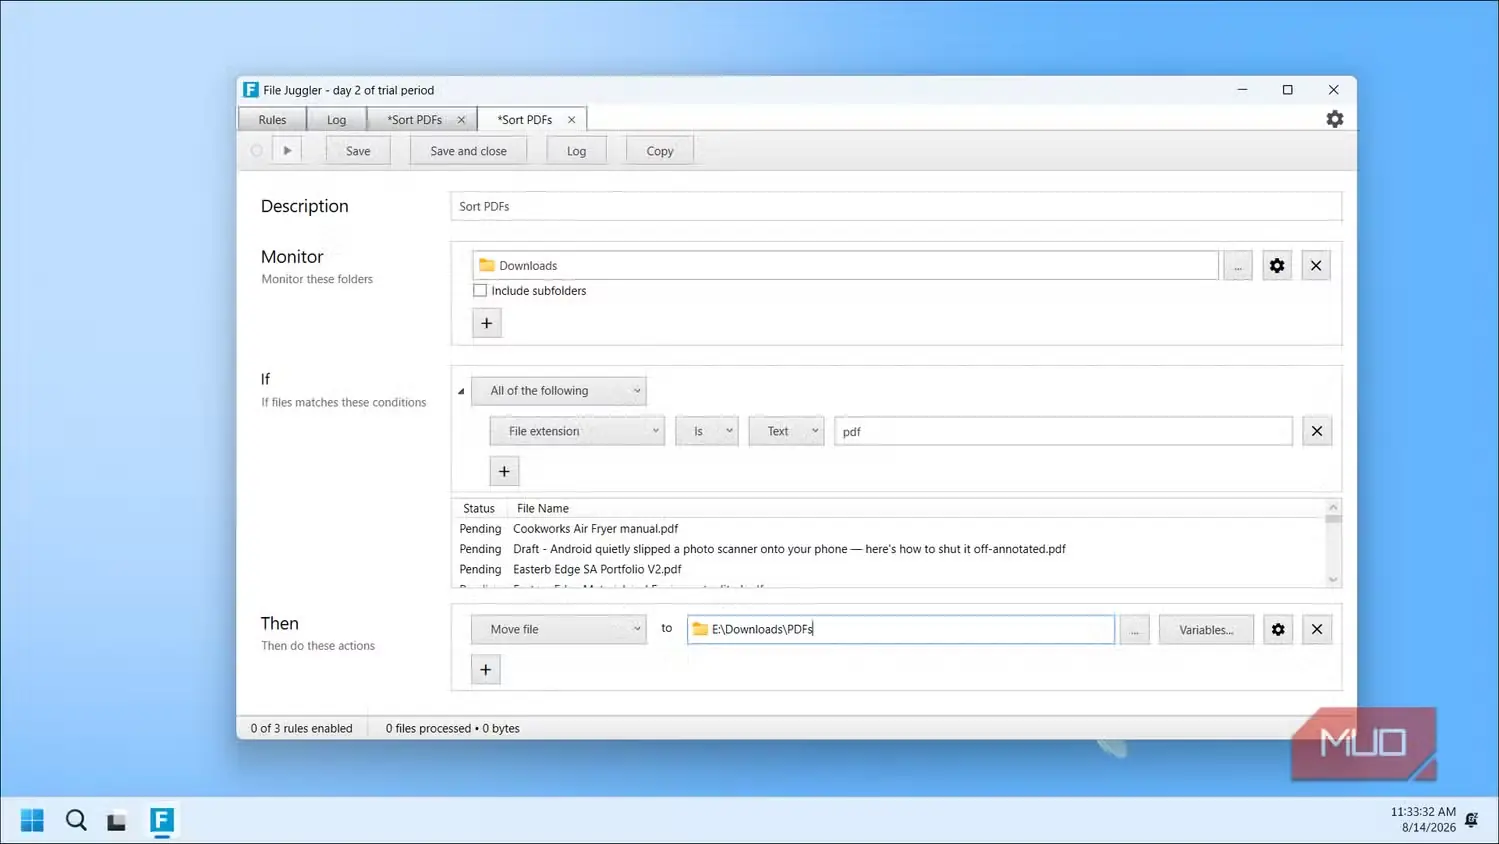This screenshot has height=844, width=1499.
Task: Select Draft - Android quietly slipped row
Action: [890, 549]
